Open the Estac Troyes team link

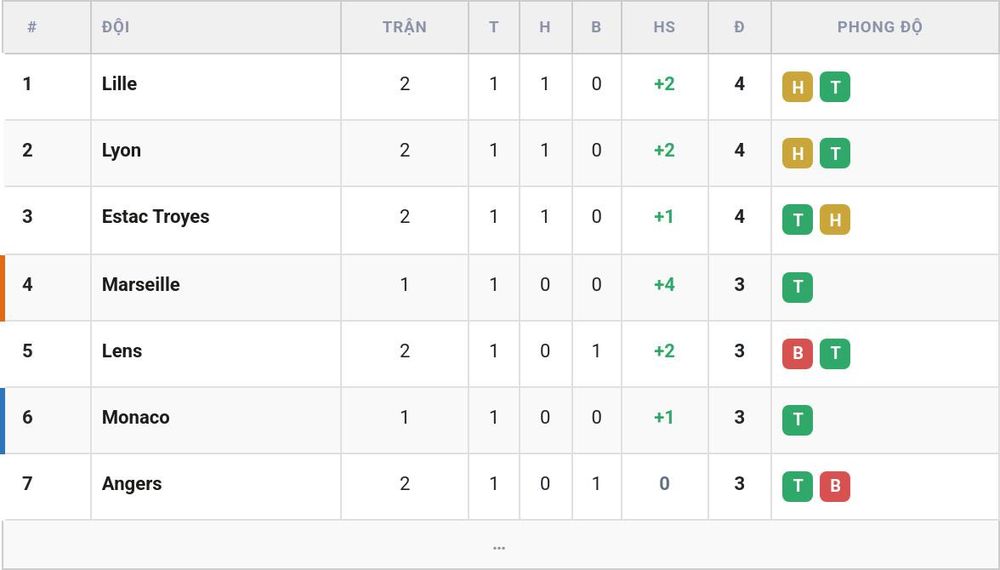click(156, 217)
